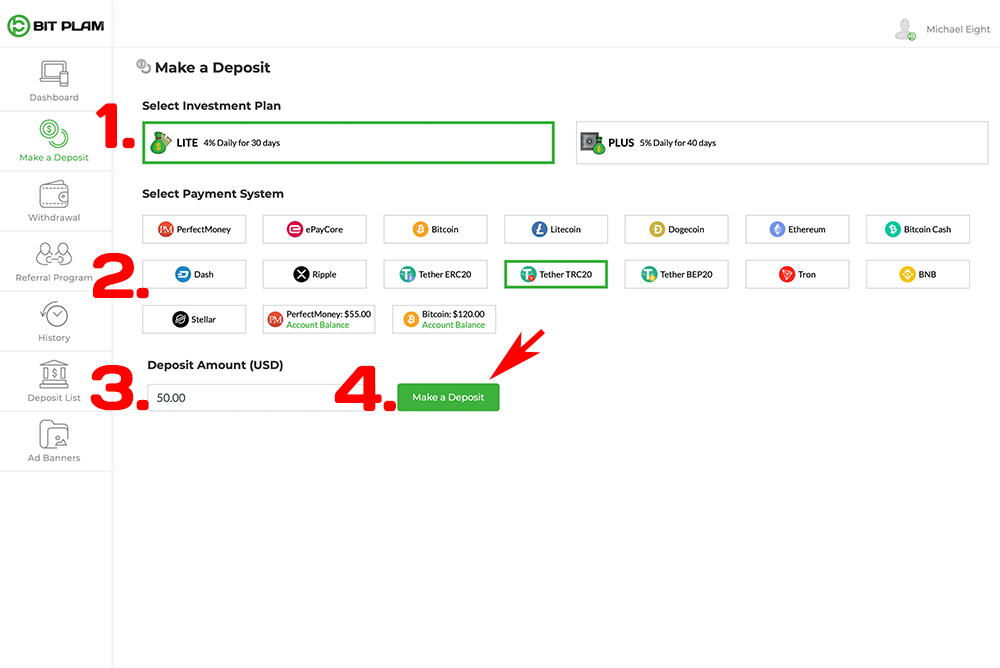Viewport: 1000px width, 668px height.
Task: Choose Bitcoin payment system
Action: pyautogui.click(x=435, y=229)
